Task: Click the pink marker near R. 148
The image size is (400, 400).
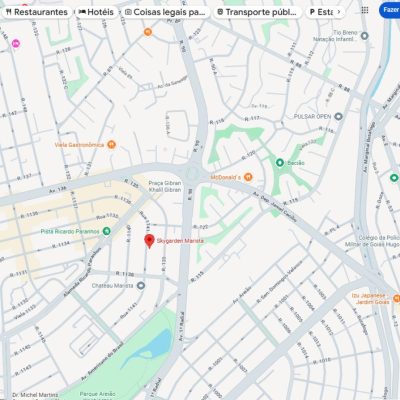Action: coord(16,43)
